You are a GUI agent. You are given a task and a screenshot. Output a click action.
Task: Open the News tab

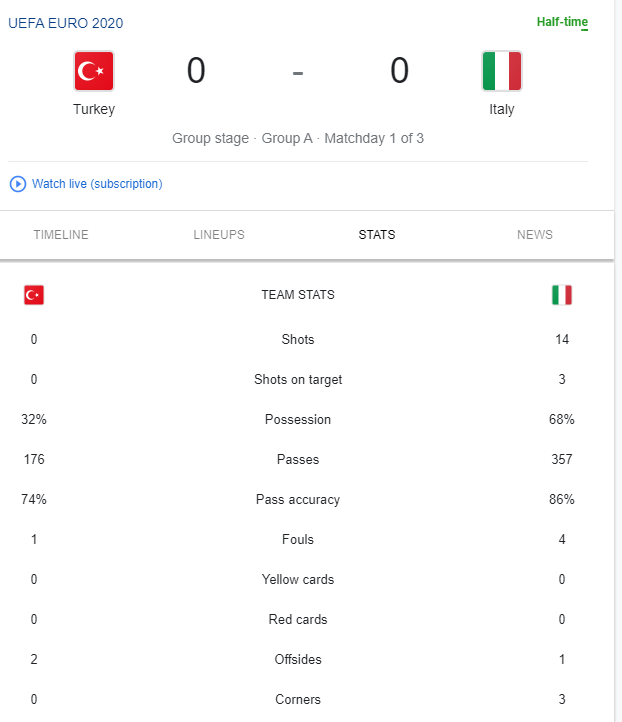[535, 235]
